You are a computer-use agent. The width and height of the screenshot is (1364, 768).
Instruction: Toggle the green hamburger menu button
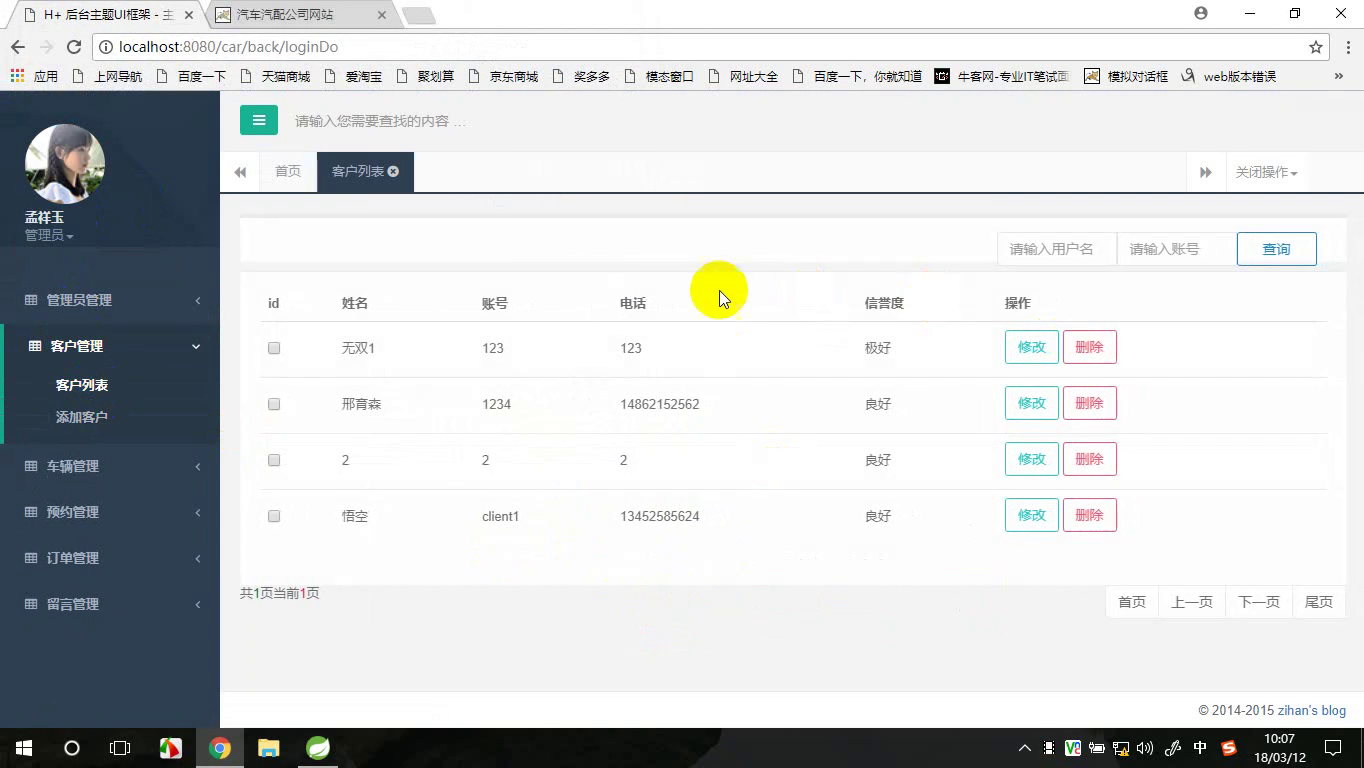click(259, 120)
